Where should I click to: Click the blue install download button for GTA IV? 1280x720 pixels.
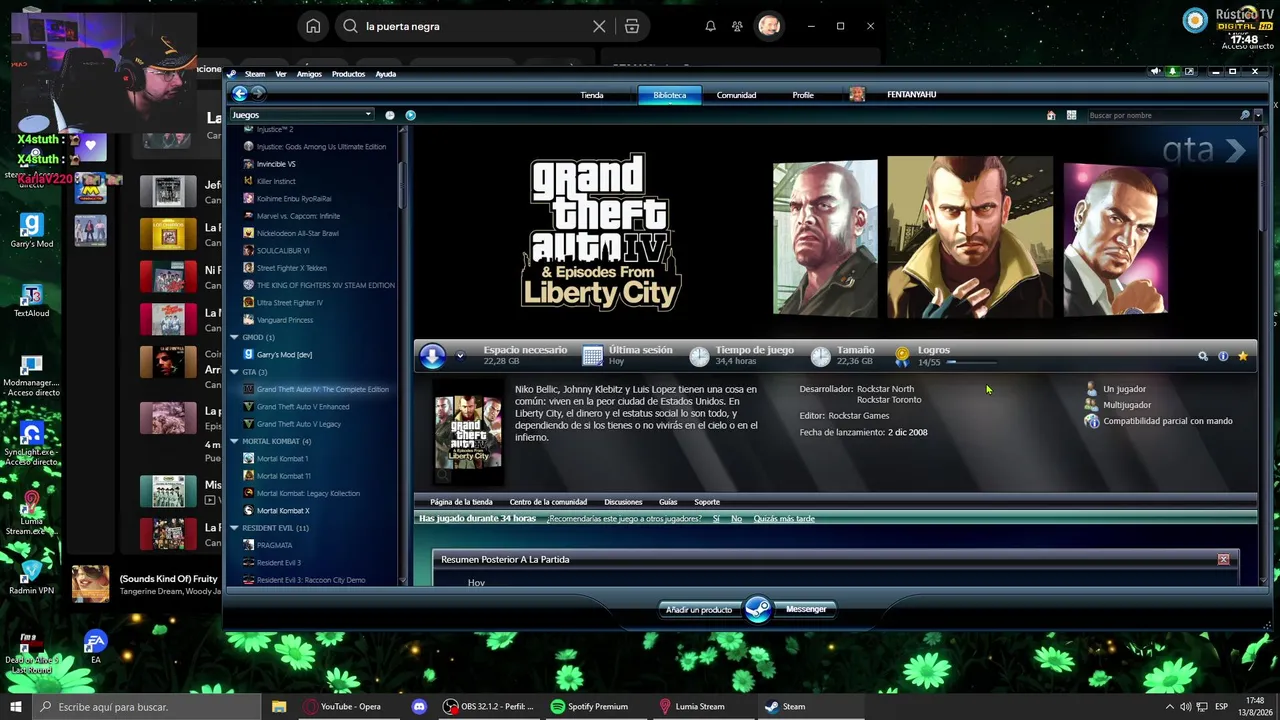432,356
